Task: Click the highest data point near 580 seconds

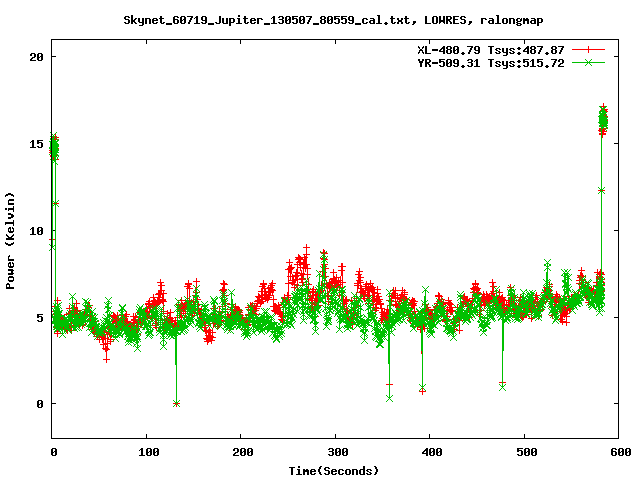Action: (603, 106)
